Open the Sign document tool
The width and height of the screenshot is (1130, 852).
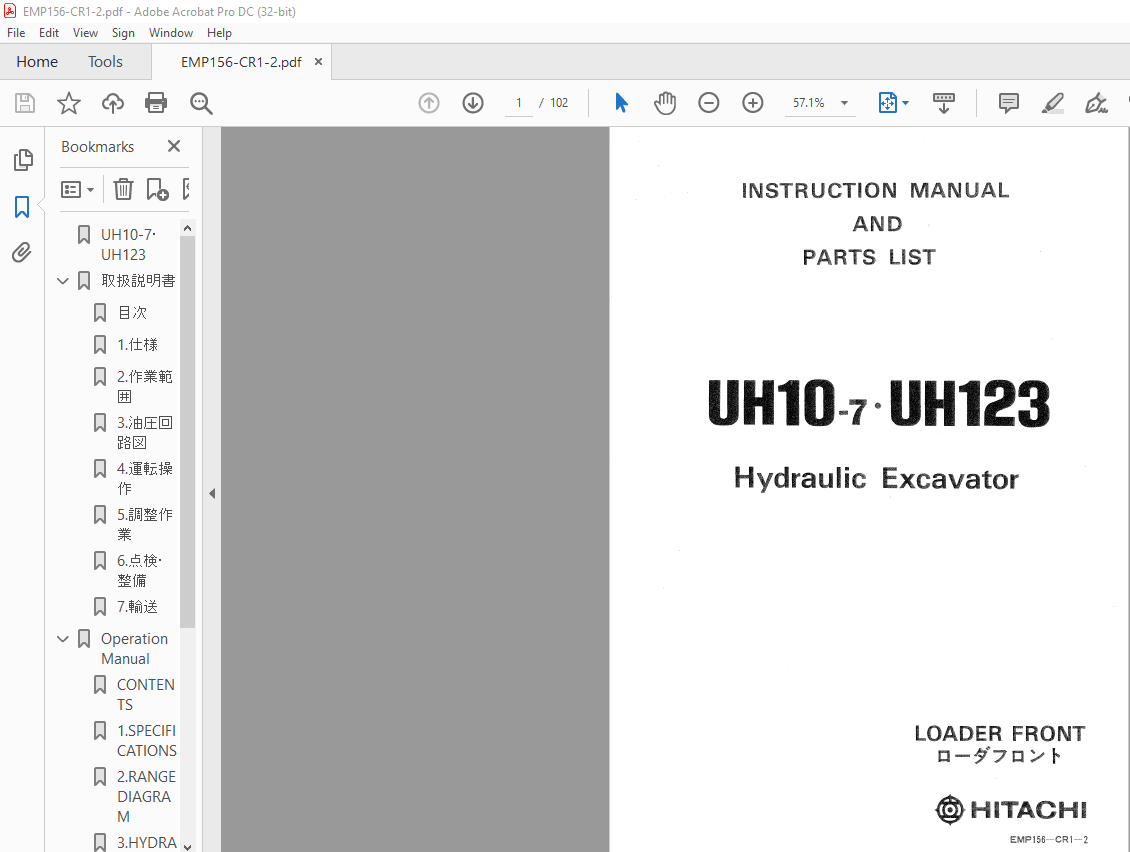[1096, 103]
